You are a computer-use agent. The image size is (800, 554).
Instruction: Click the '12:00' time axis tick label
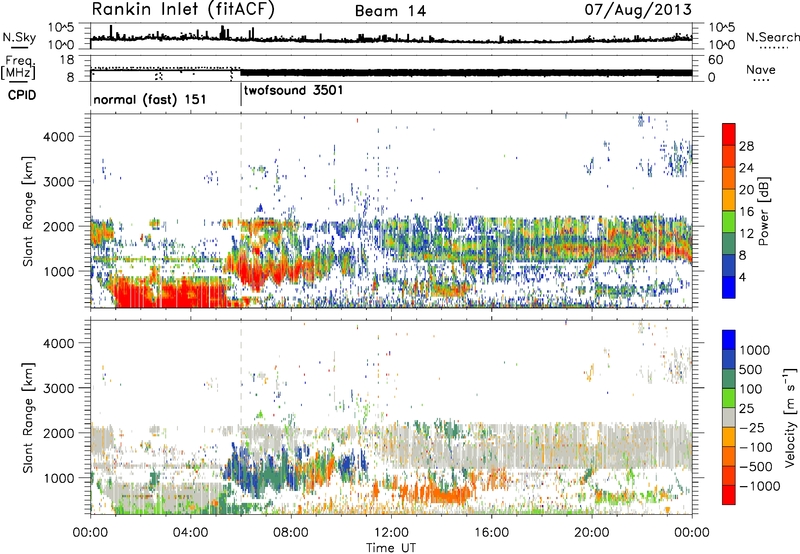click(x=391, y=533)
